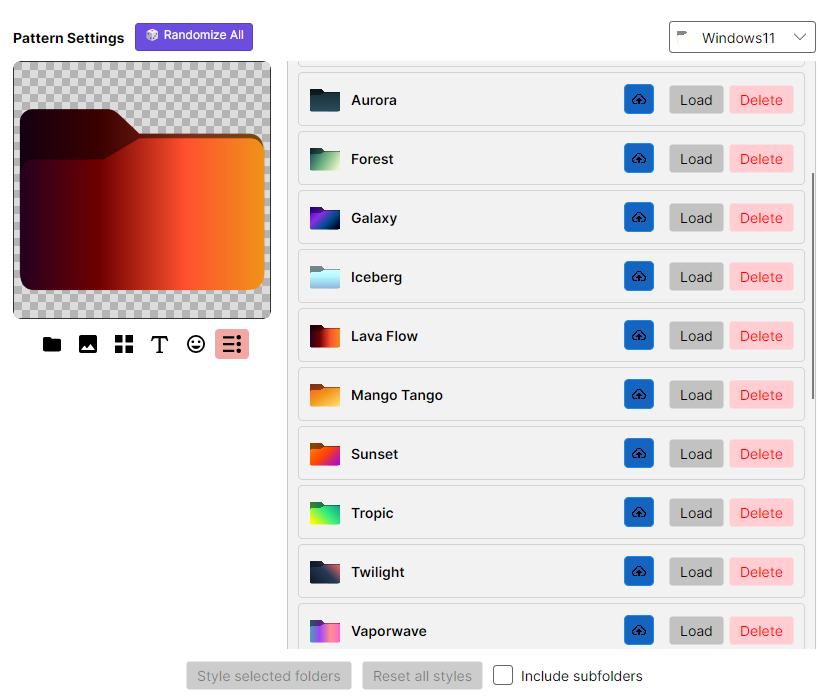Open the image settings tab icon
The image size is (833, 699).
[x=87, y=344]
